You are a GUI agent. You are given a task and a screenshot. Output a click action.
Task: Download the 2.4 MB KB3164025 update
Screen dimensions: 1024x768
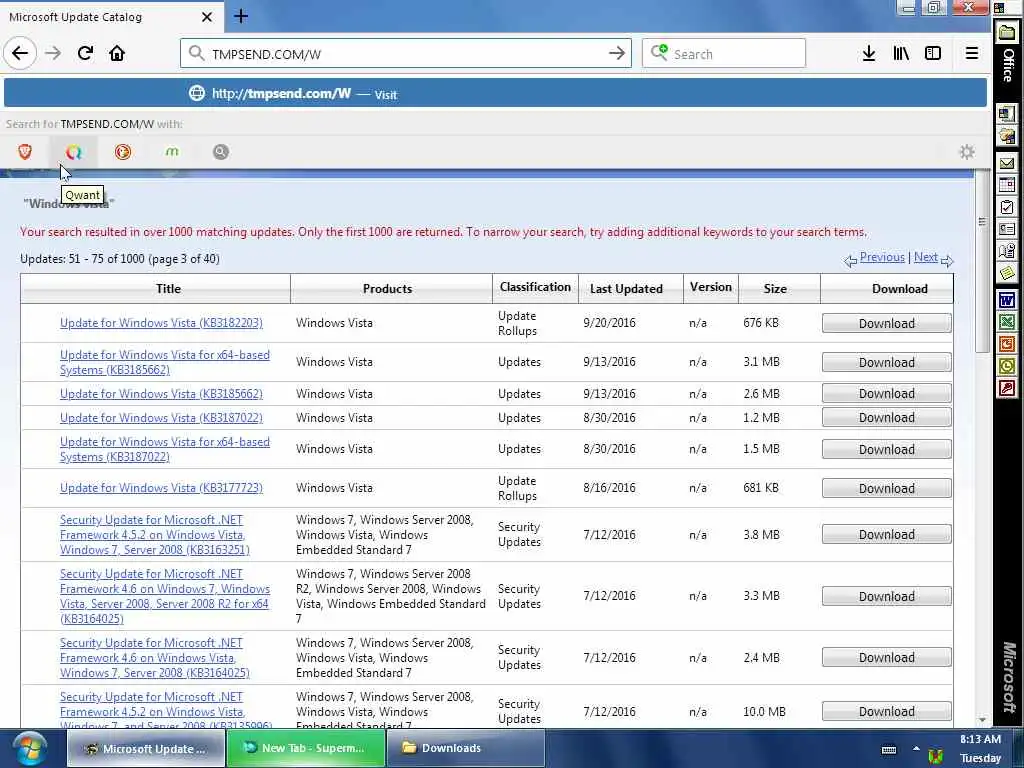tap(886, 658)
